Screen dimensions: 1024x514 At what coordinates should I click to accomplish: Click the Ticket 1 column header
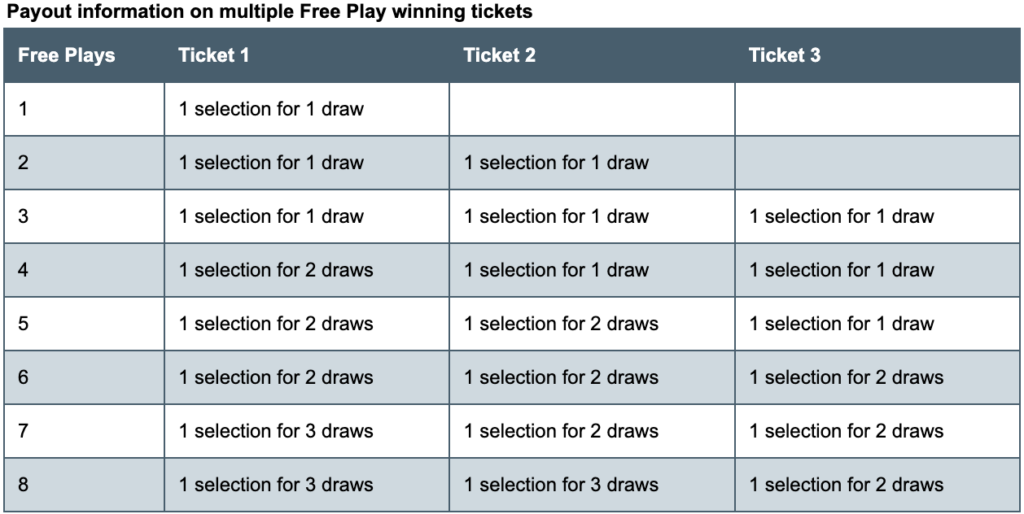(x=306, y=56)
